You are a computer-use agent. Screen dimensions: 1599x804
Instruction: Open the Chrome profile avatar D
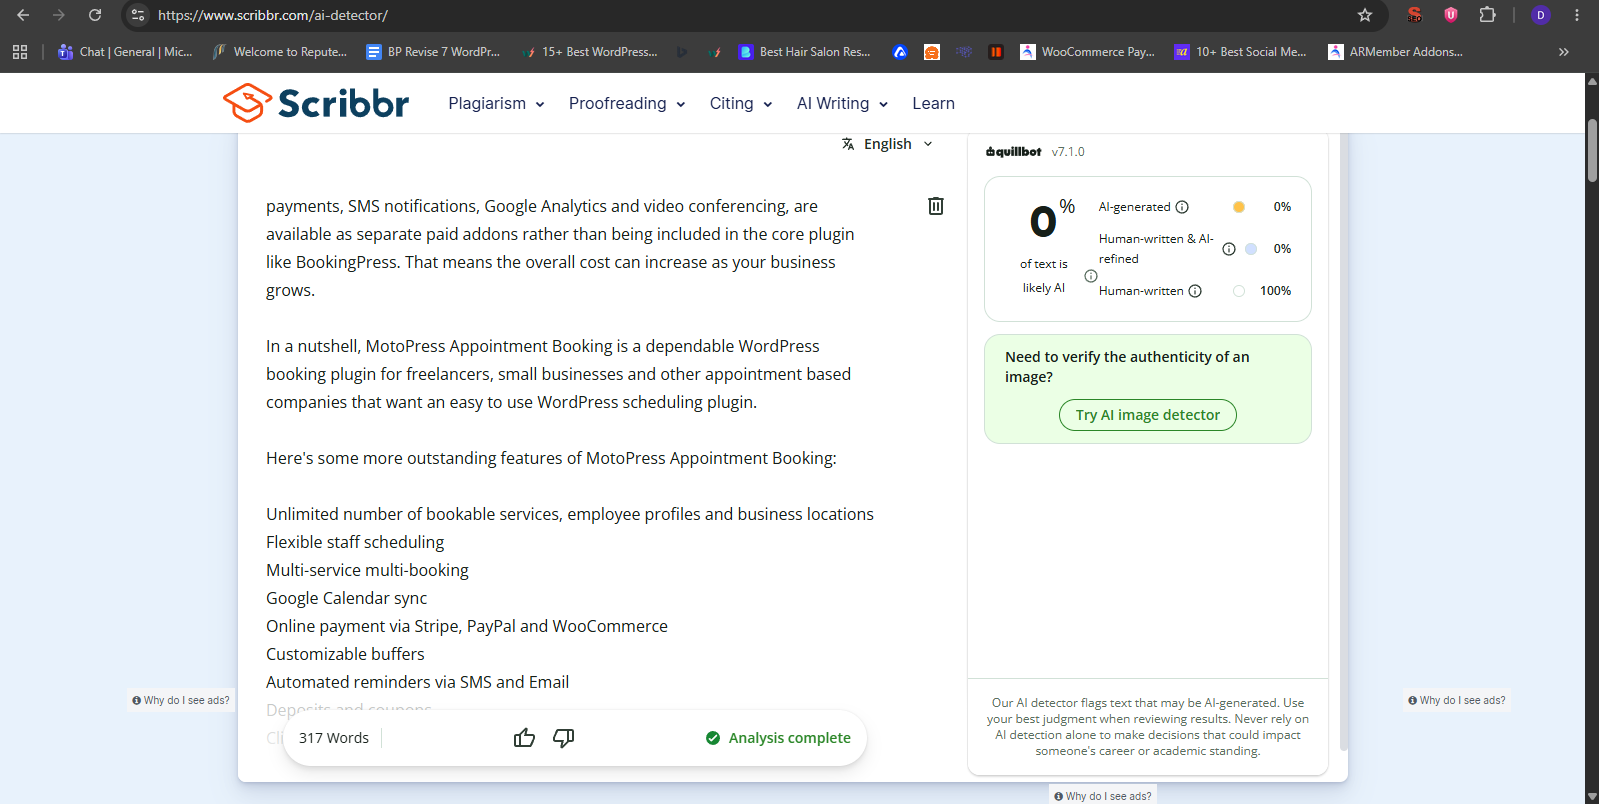click(1541, 15)
